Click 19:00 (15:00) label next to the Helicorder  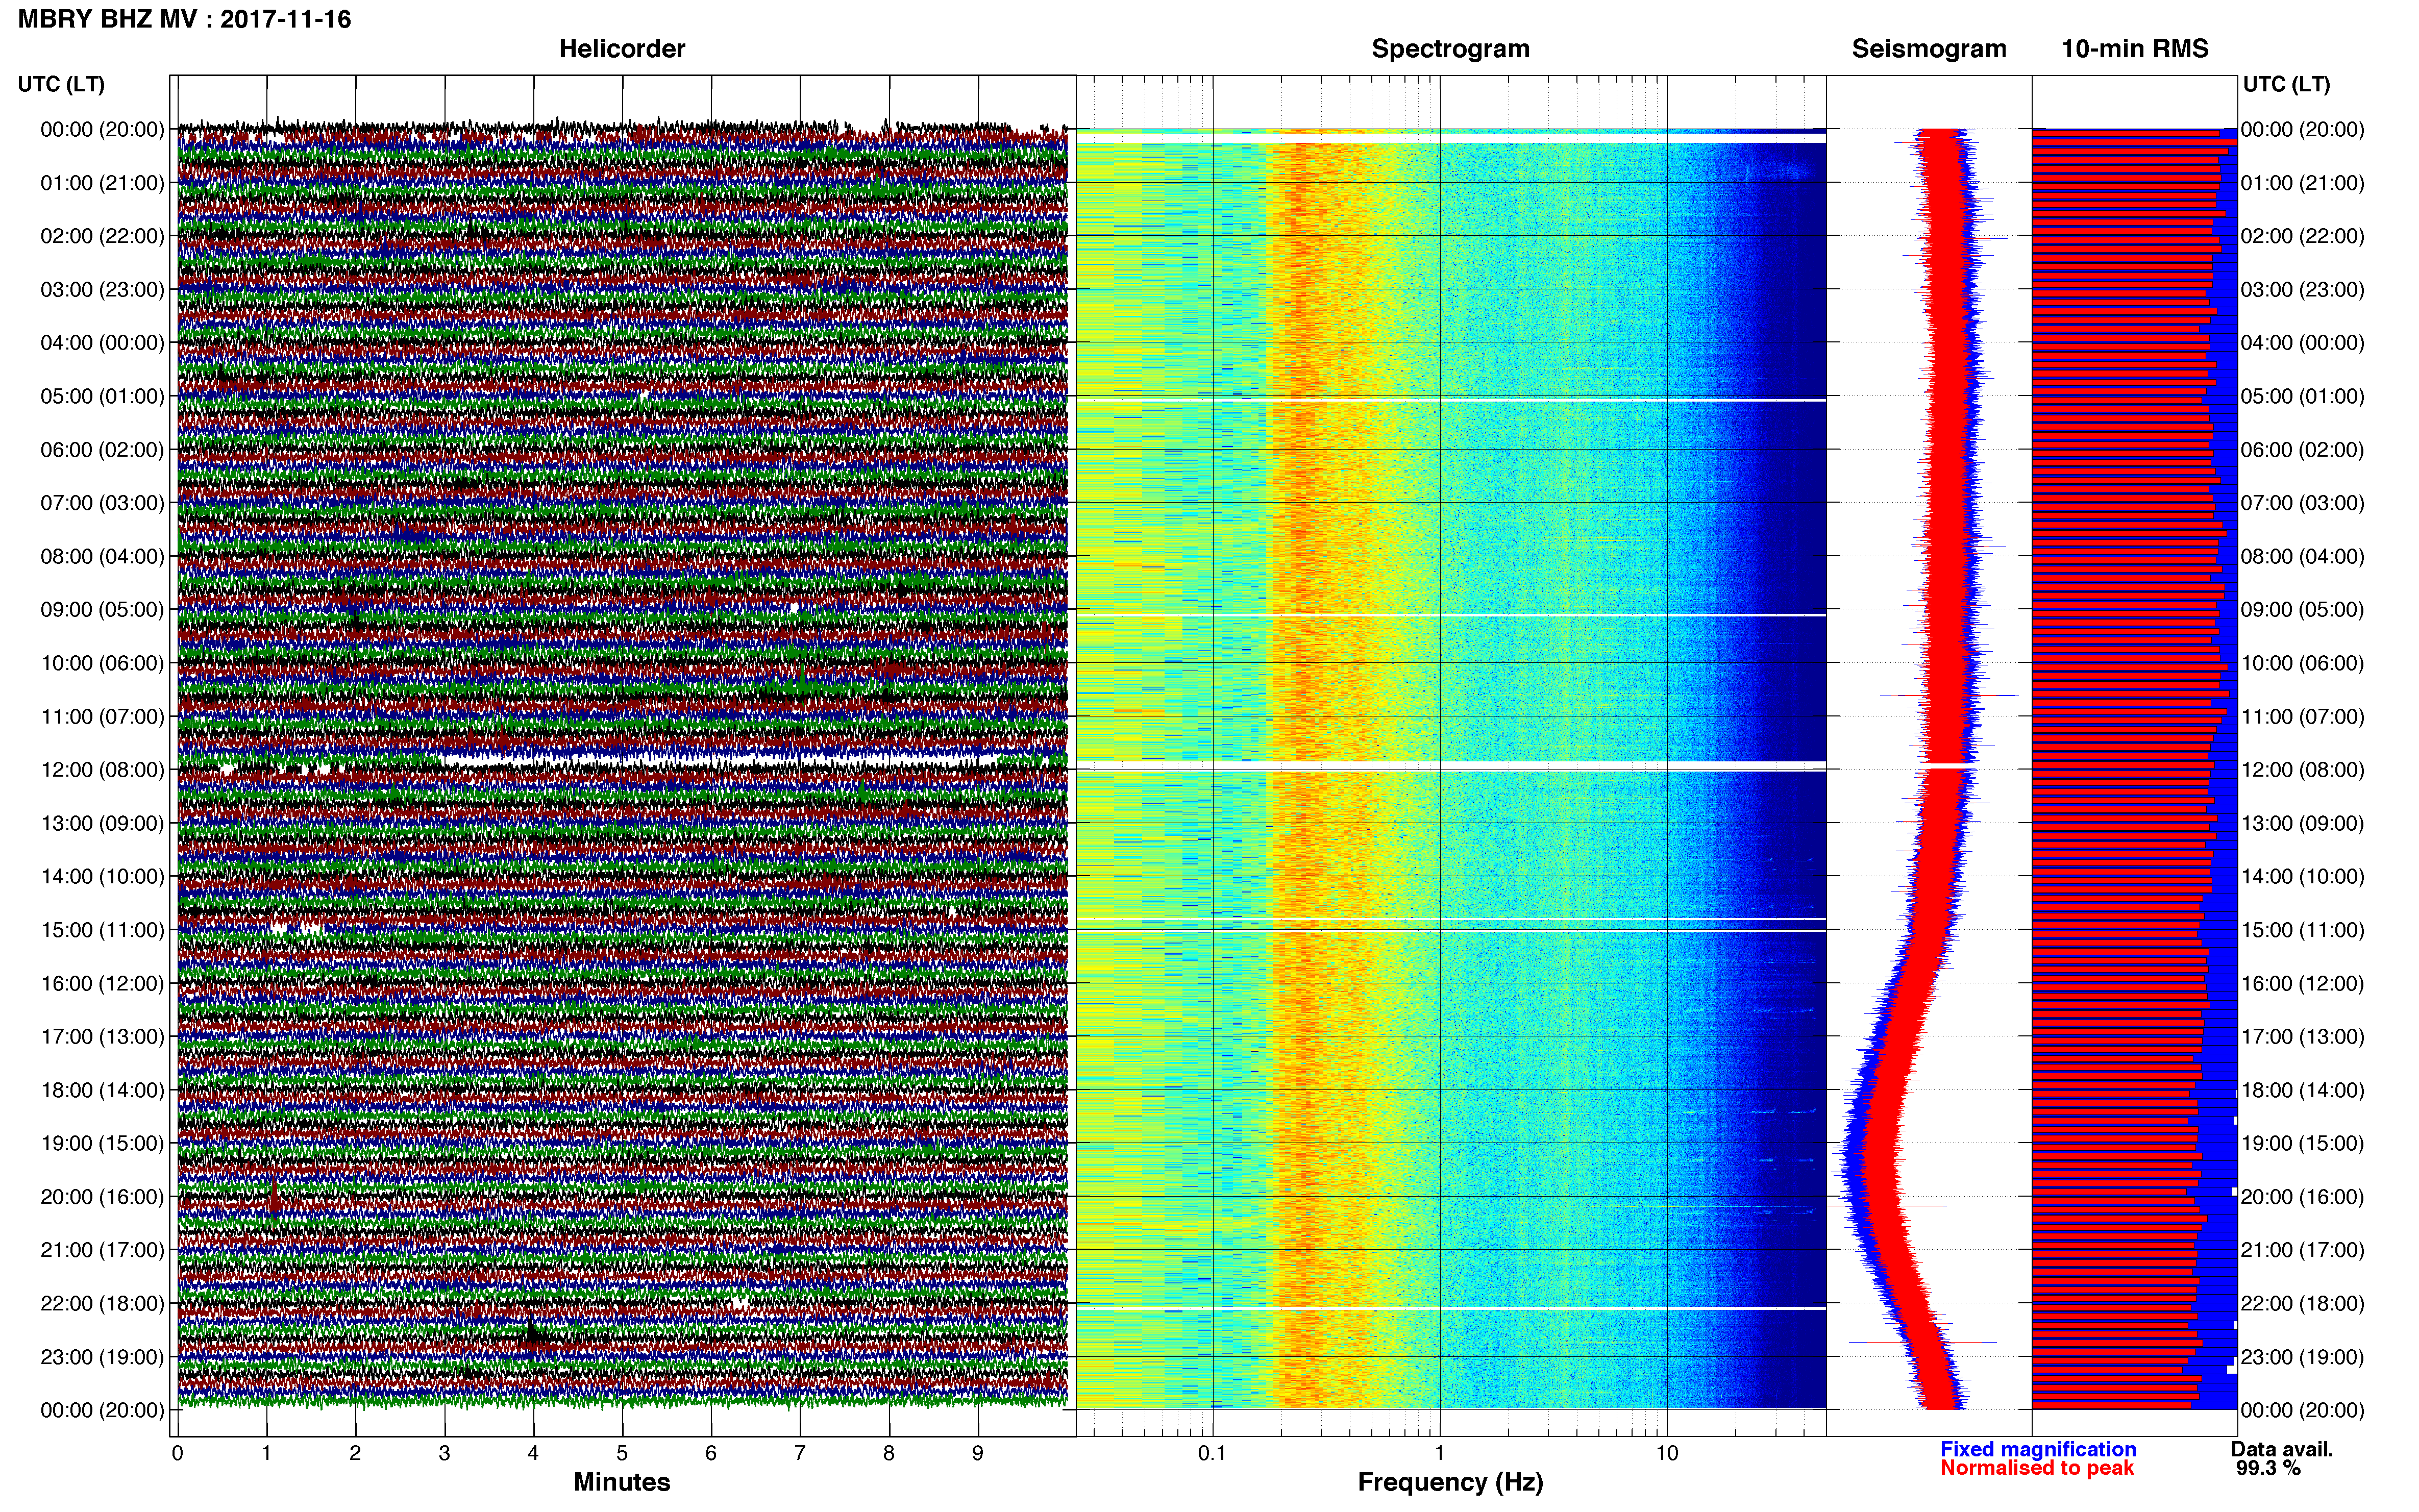[102, 1143]
